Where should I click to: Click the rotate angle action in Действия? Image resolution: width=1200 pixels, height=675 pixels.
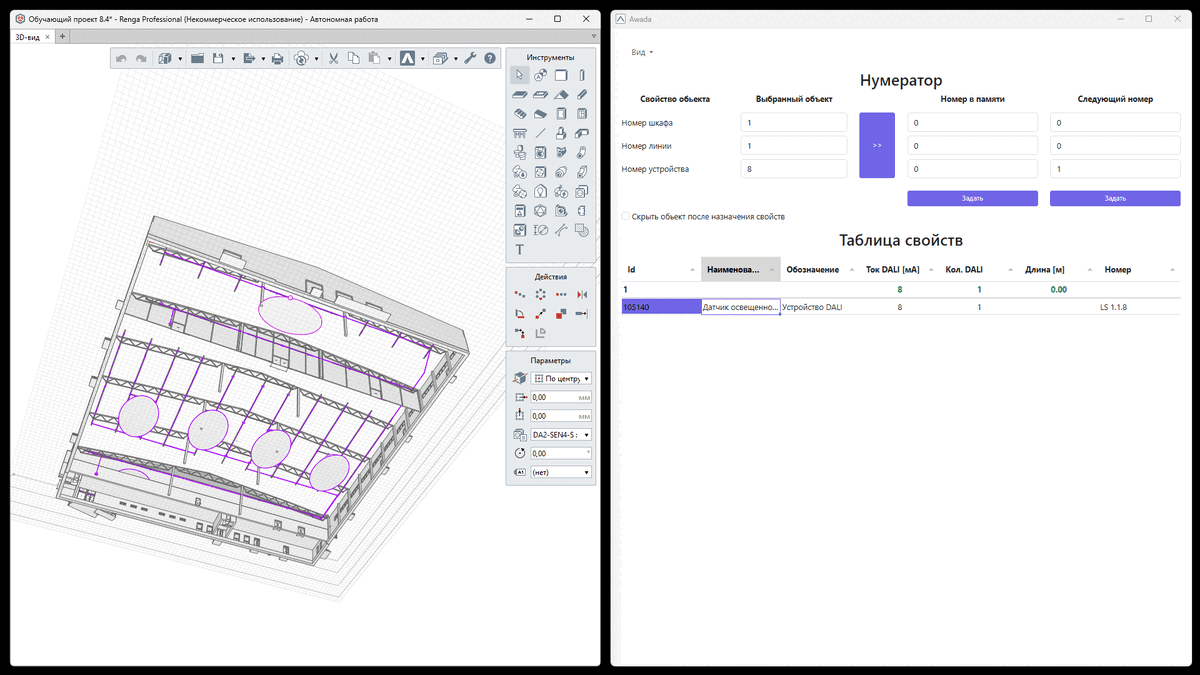[520, 314]
